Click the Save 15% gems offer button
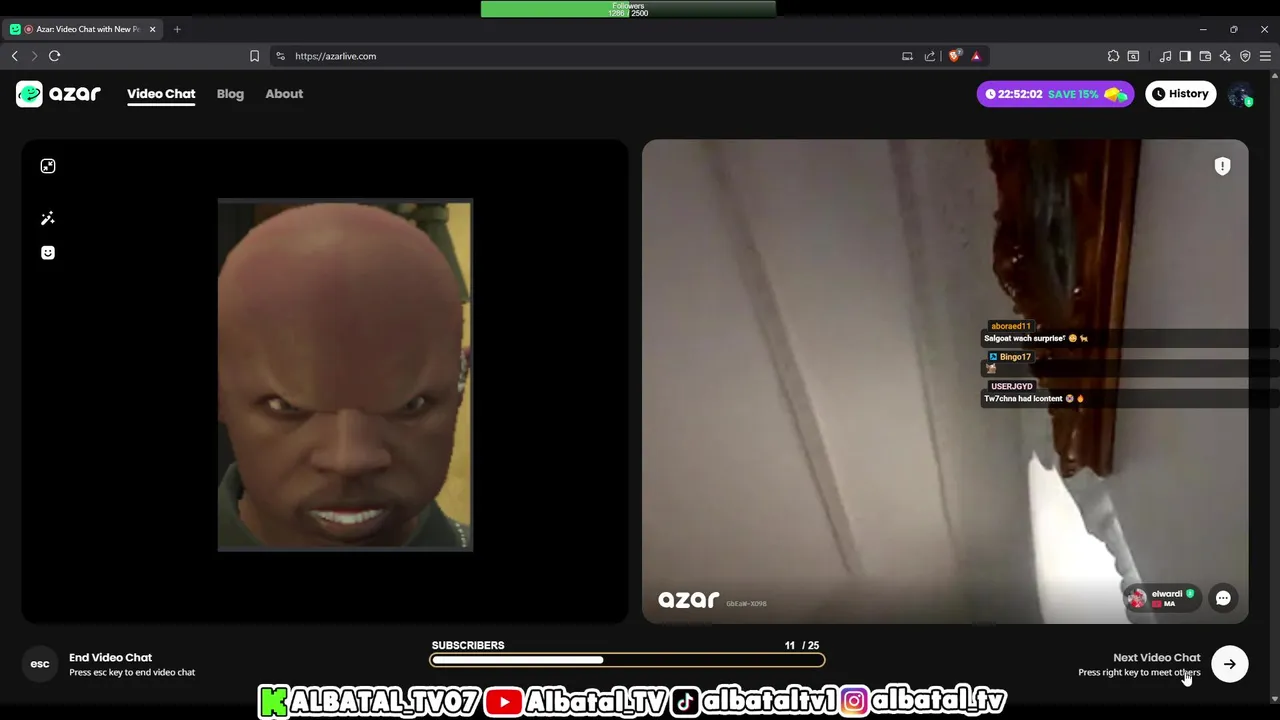 [1055, 94]
